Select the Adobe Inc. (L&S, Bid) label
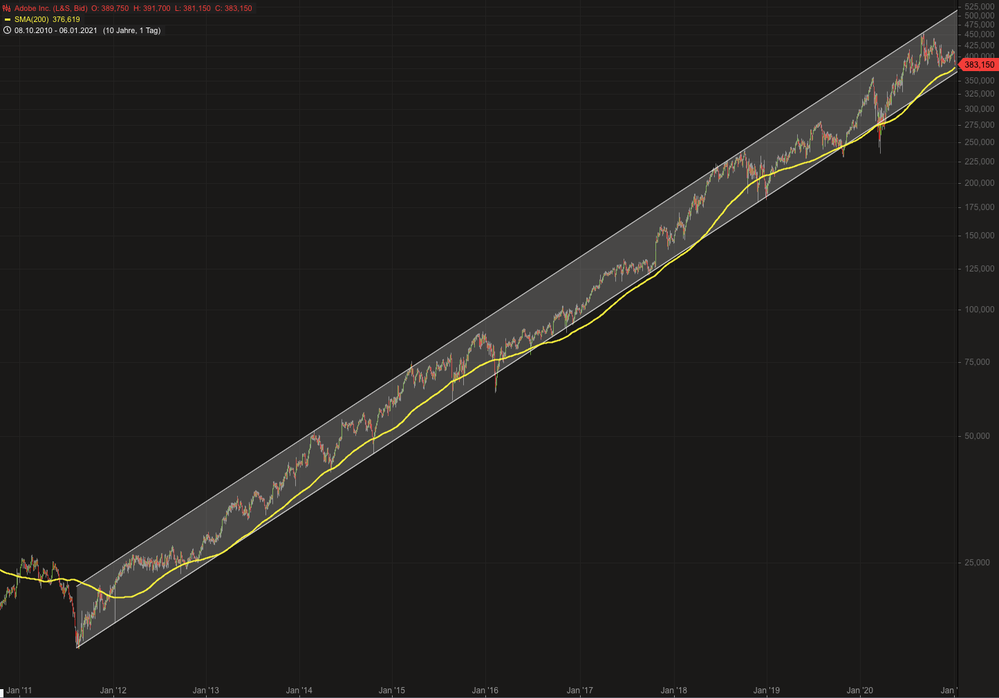The width and height of the screenshot is (999, 698). click(x=51, y=8)
